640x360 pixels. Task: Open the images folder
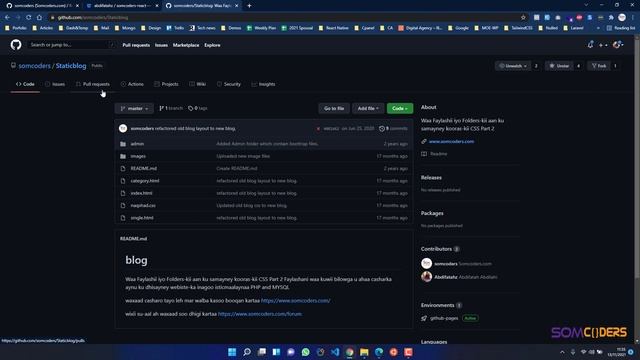138,156
